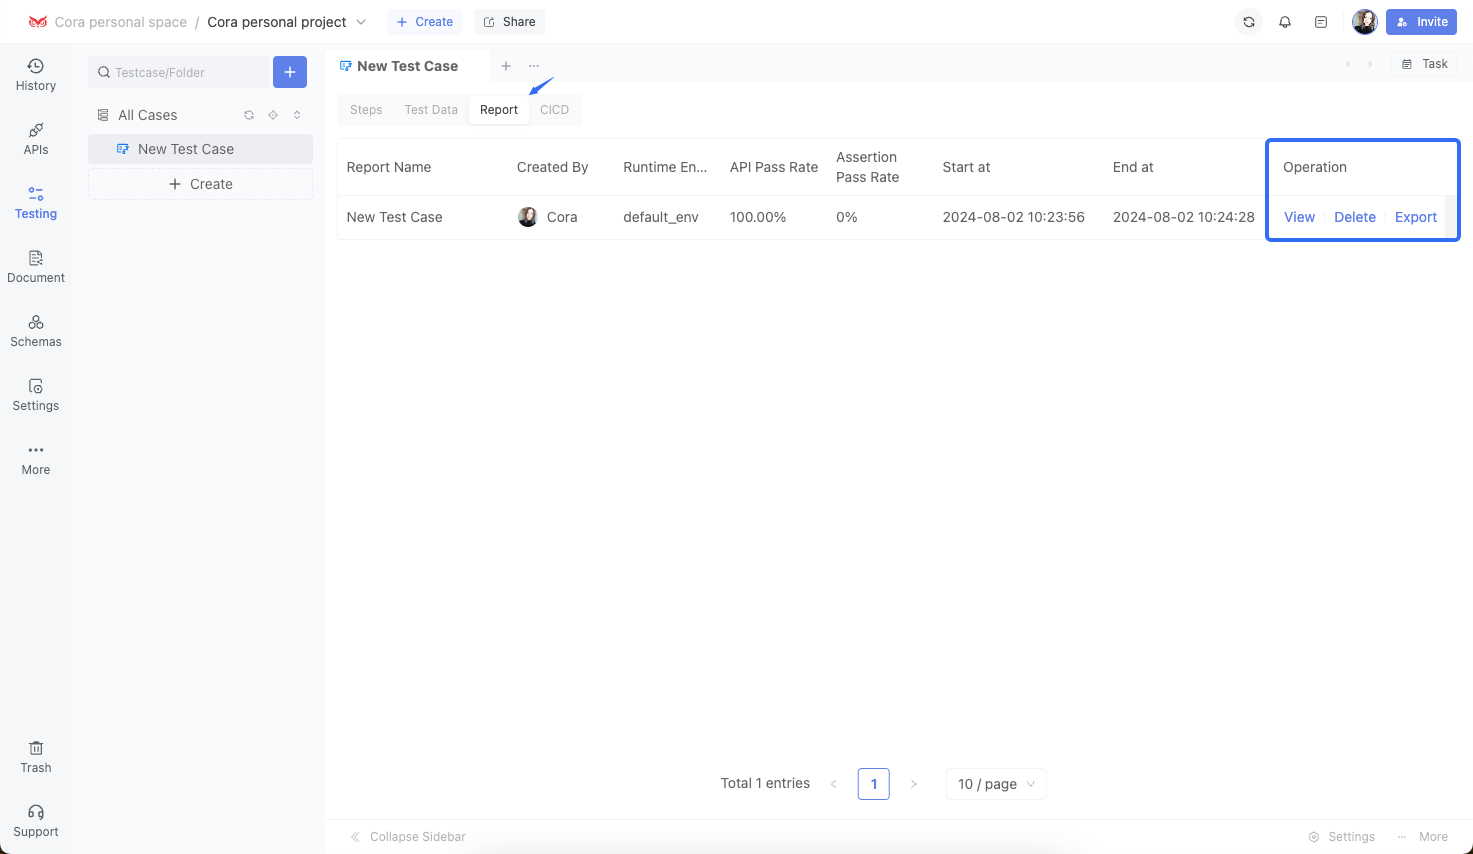
Task: Click previous page pagination arrow
Action: click(834, 784)
